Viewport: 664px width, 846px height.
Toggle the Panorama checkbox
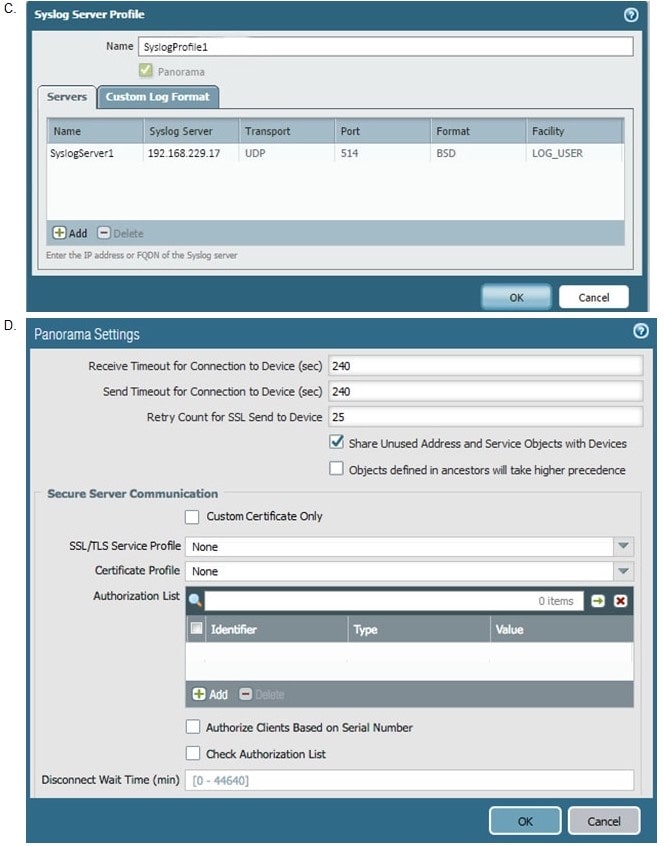pyautogui.click(x=146, y=71)
